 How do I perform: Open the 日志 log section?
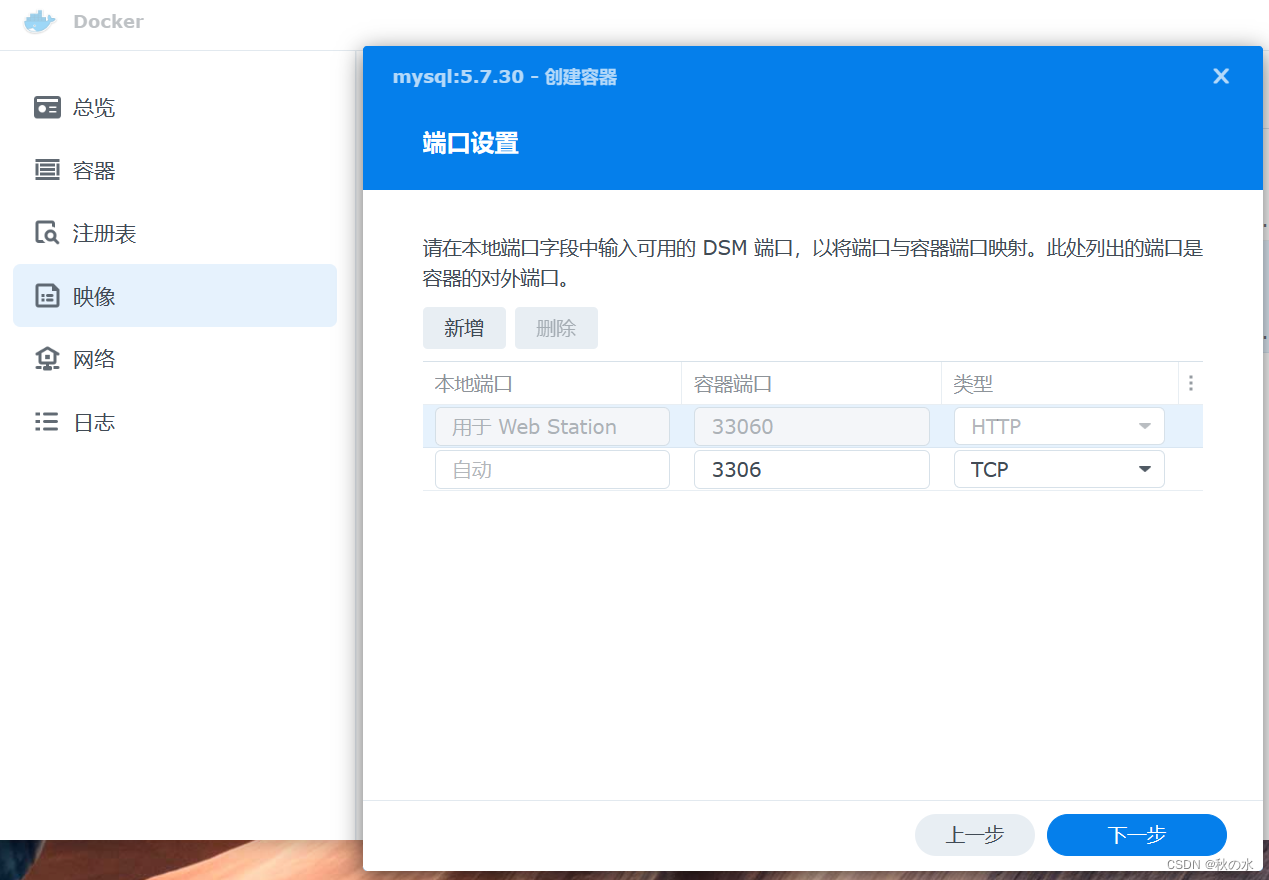(x=175, y=422)
